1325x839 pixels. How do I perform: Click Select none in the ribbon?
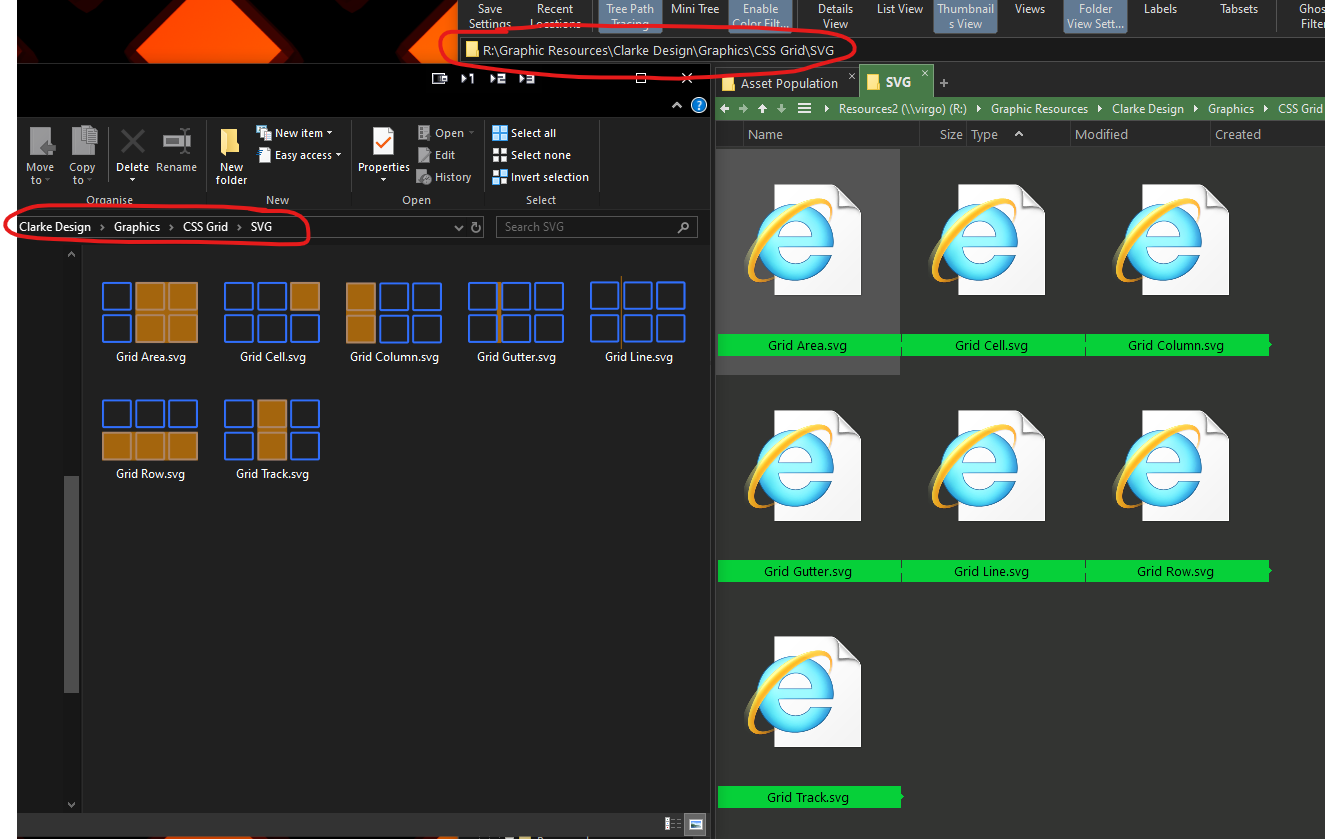[x=531, y=155]
